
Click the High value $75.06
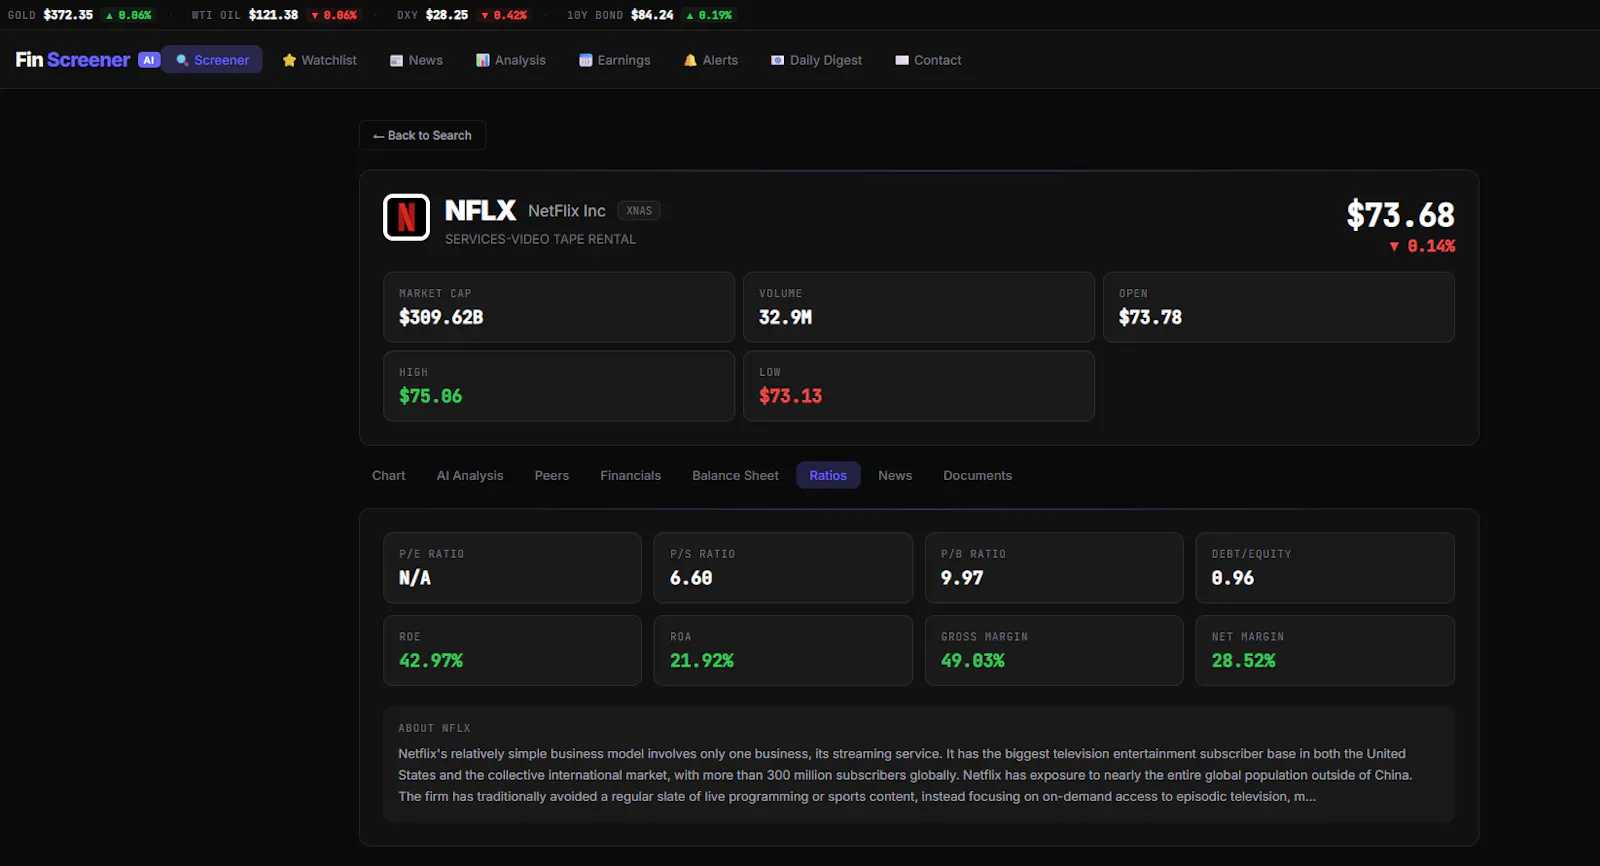tap(431, 396)
